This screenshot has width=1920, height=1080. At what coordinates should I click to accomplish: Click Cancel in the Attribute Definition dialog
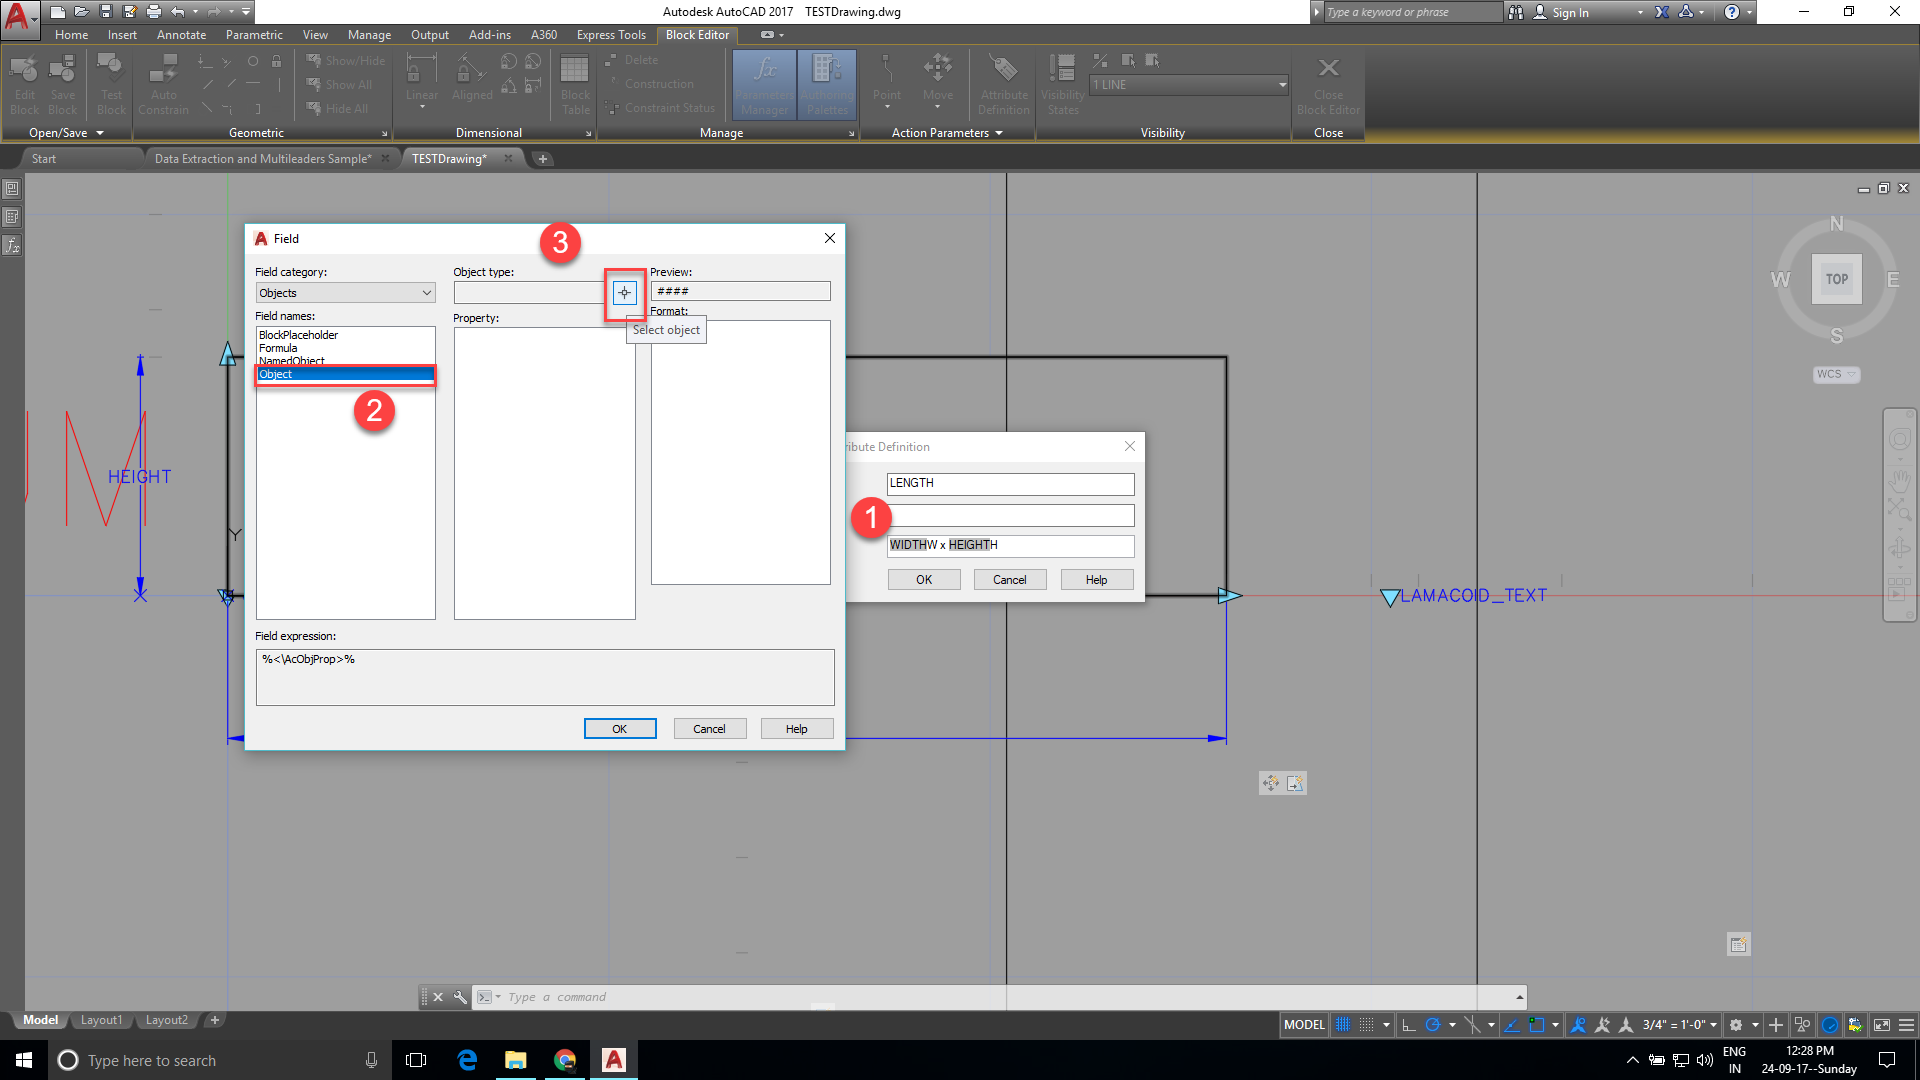(x=1009, y=580)
